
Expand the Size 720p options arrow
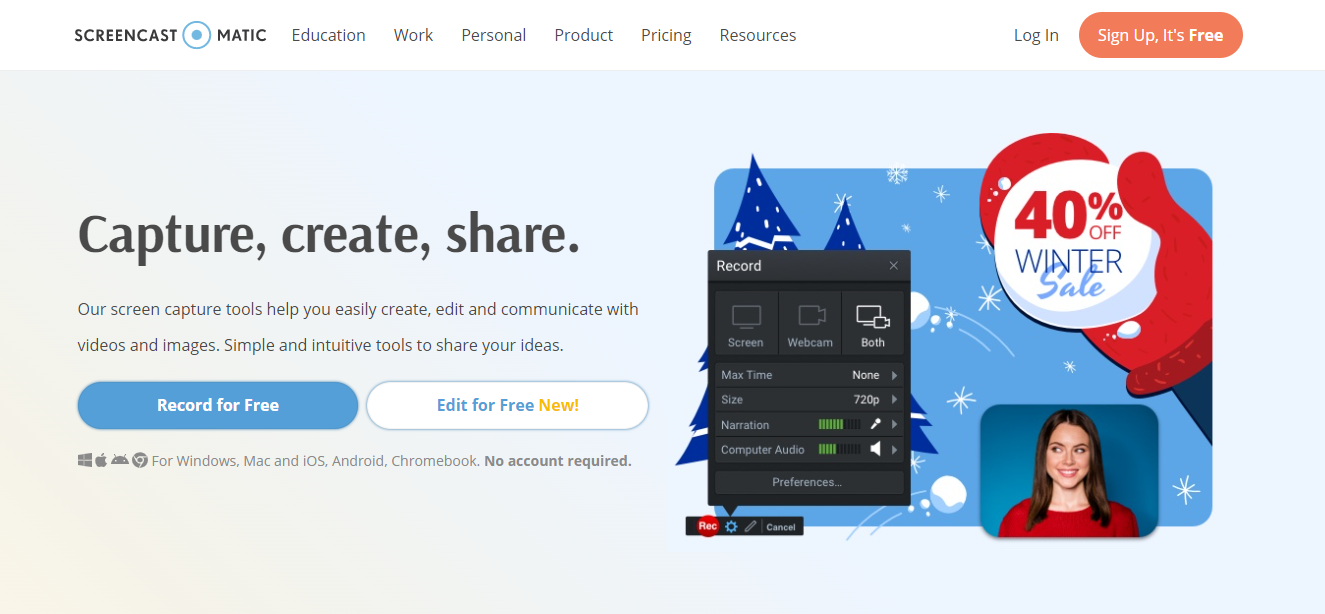coord(894,399)
